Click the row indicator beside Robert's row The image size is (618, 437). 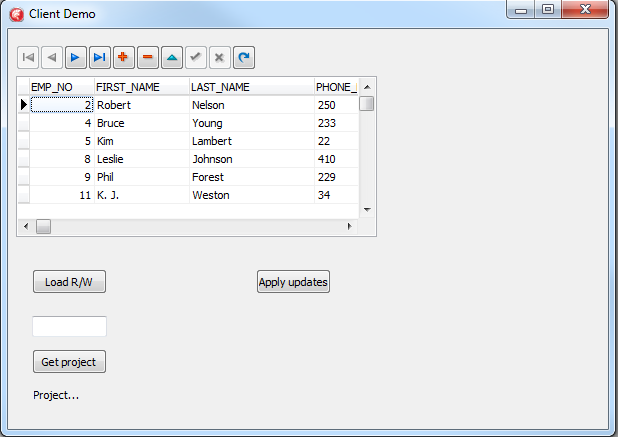point(24,105)
